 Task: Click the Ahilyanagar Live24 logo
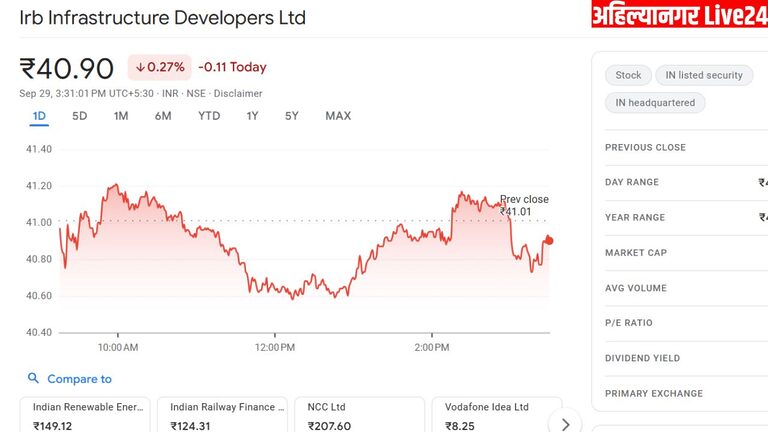[679, 15]
